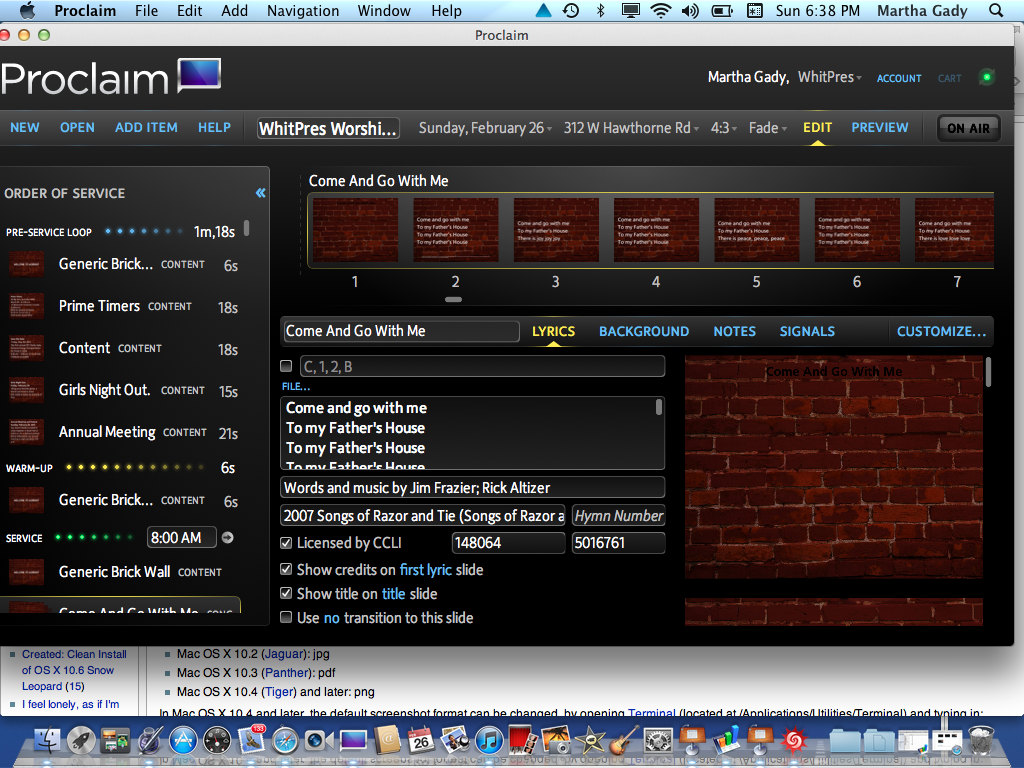Collapse the Order of Service panel
The height and width of the screenshot is (768, 1024).
(x=261, y=193)
